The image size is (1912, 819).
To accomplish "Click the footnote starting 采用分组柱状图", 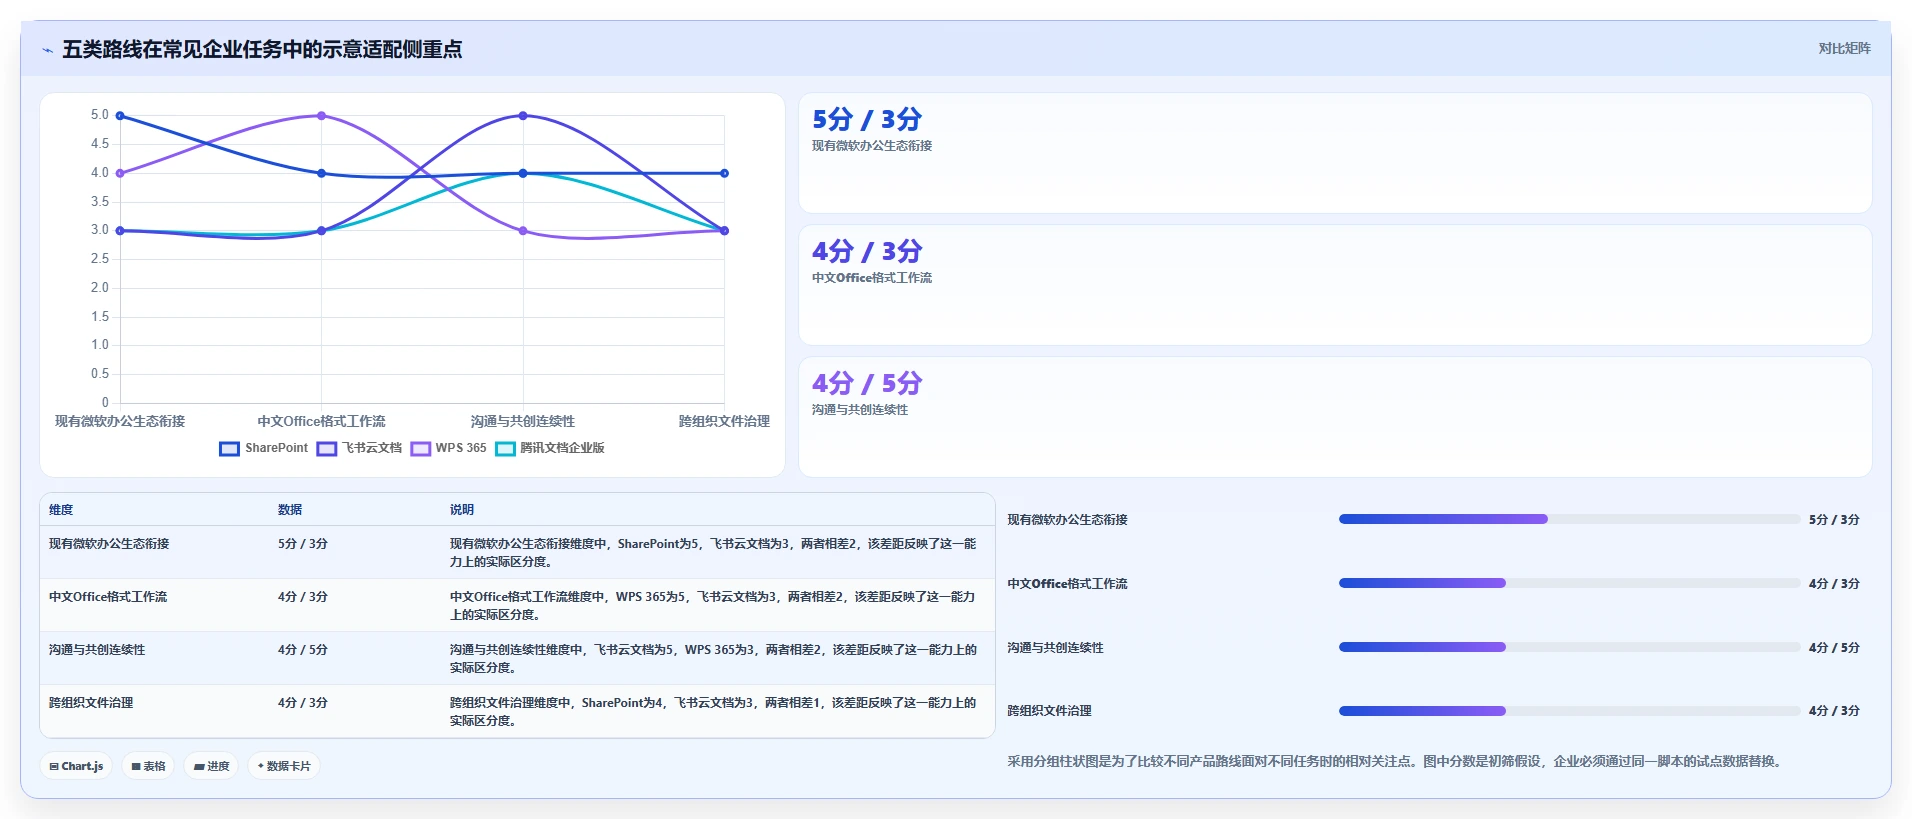I will (x=1397, y=761).
